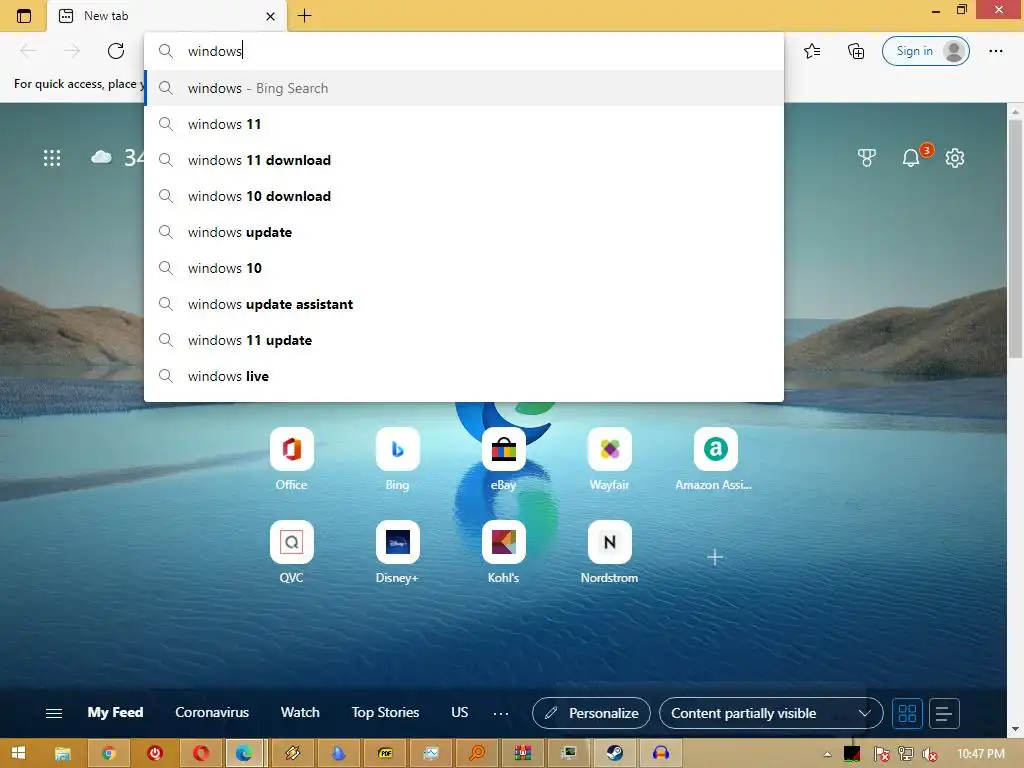Open Edge Settings and more menu
1024x768 pixels.
tap(995, 51)
